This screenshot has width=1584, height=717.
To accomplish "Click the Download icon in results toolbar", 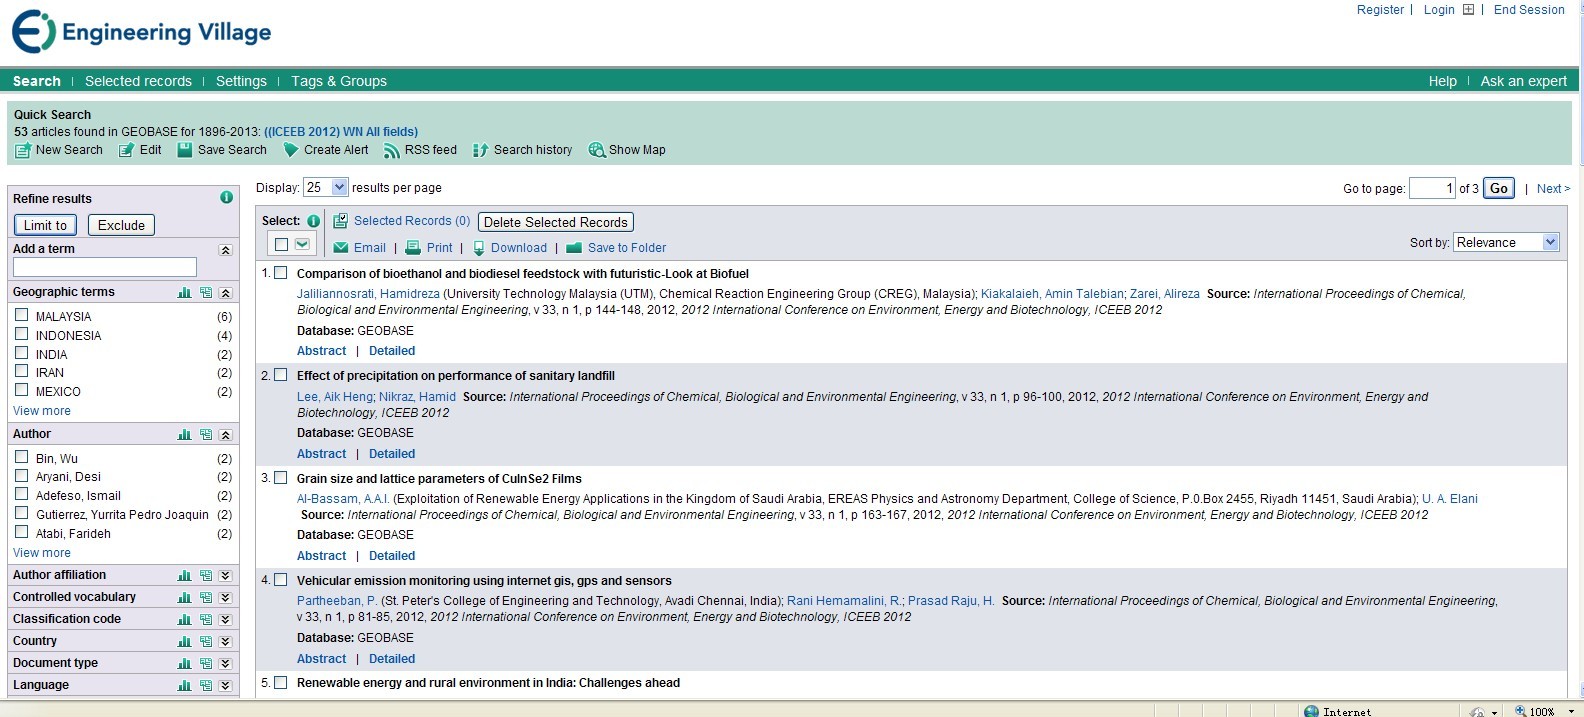I will click(479, 248).
